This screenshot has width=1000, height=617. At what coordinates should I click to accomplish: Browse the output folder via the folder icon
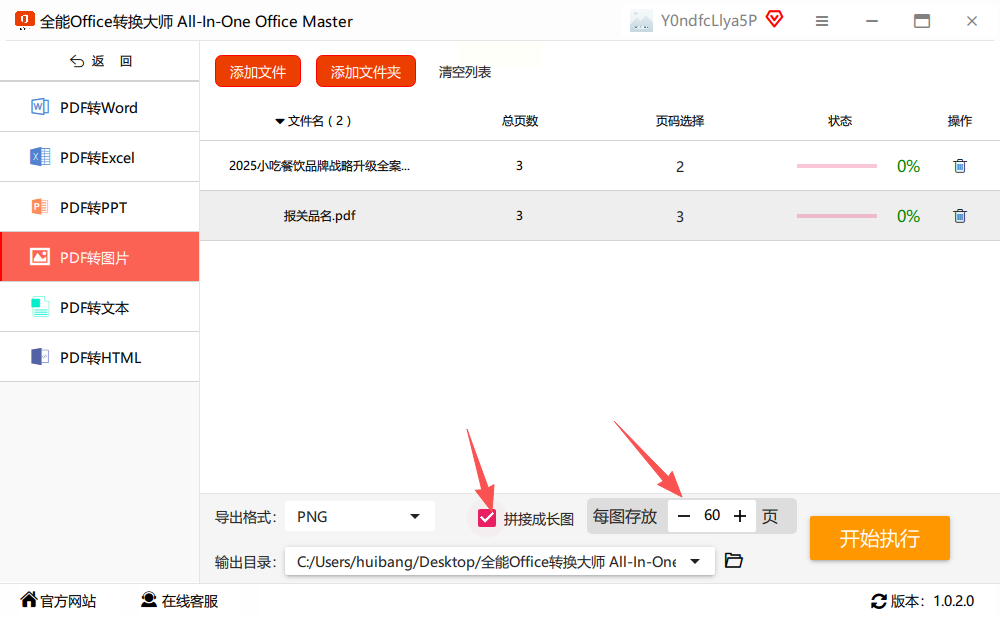coord(734,560)
